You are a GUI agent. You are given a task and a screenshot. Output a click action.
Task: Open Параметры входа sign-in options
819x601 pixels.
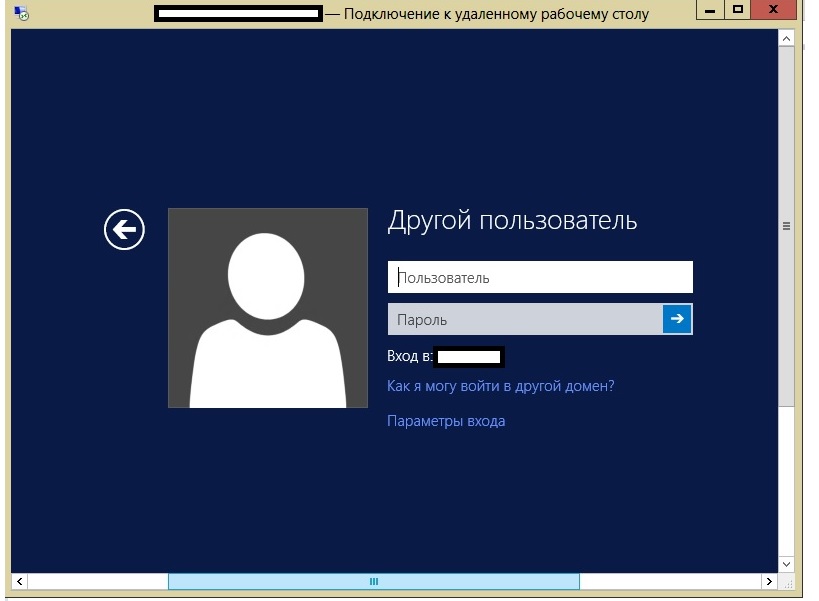pos(446,421)
